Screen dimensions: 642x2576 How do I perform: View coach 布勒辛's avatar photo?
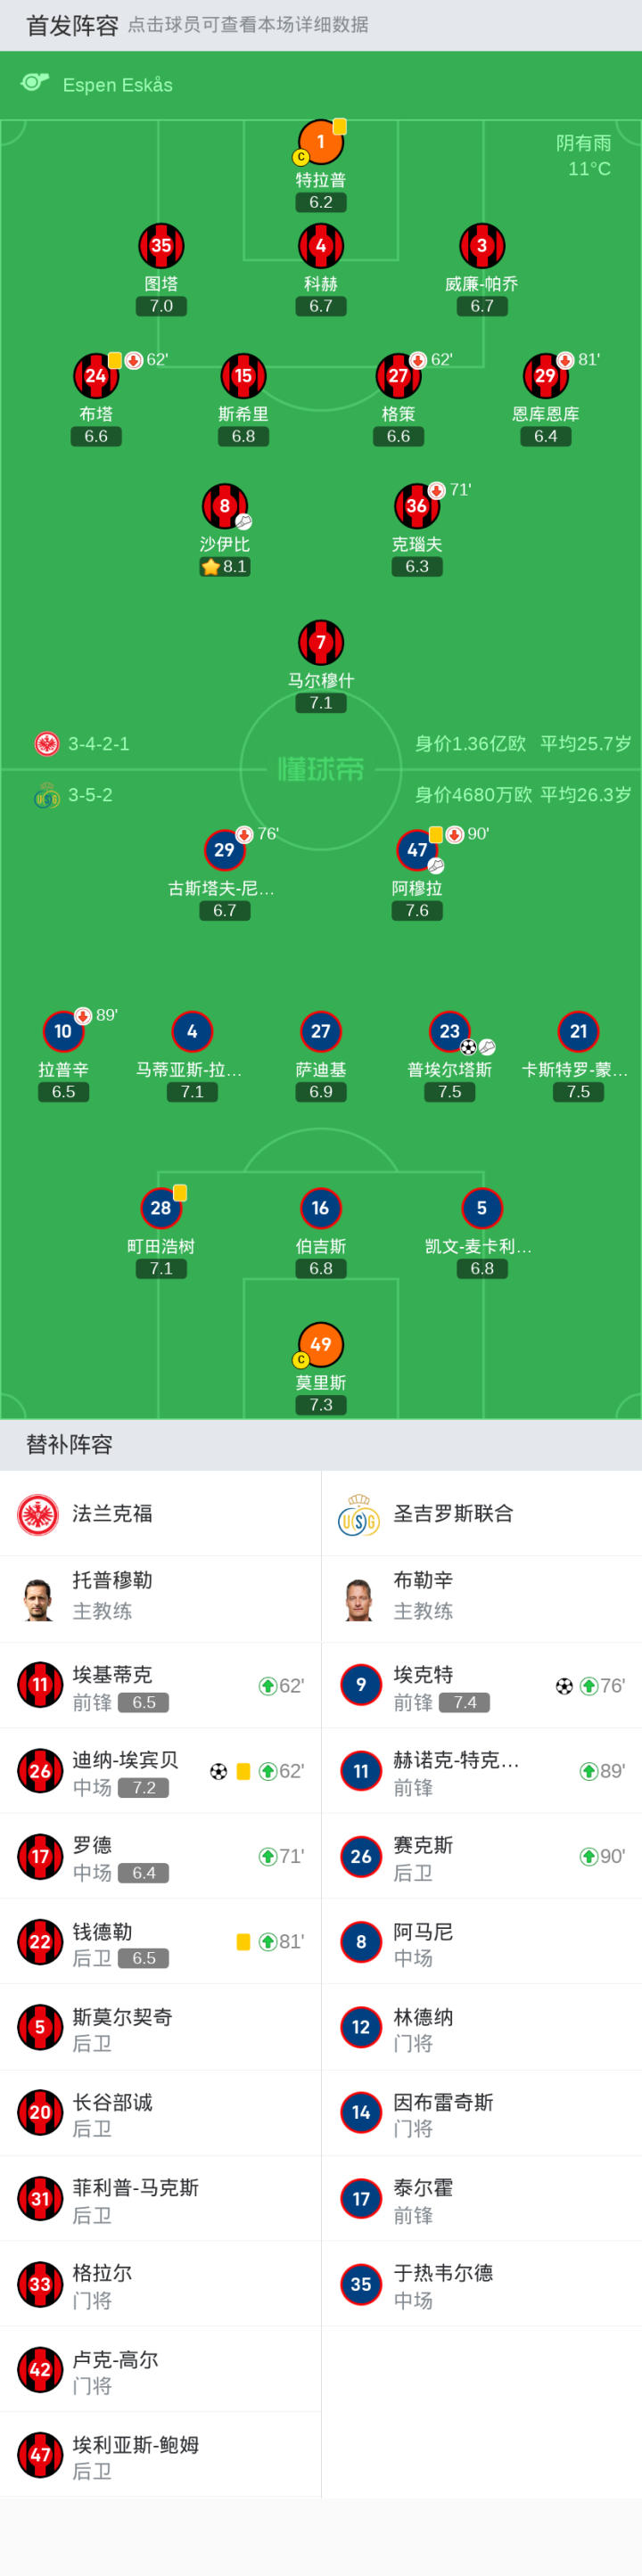click(359, 1599)
